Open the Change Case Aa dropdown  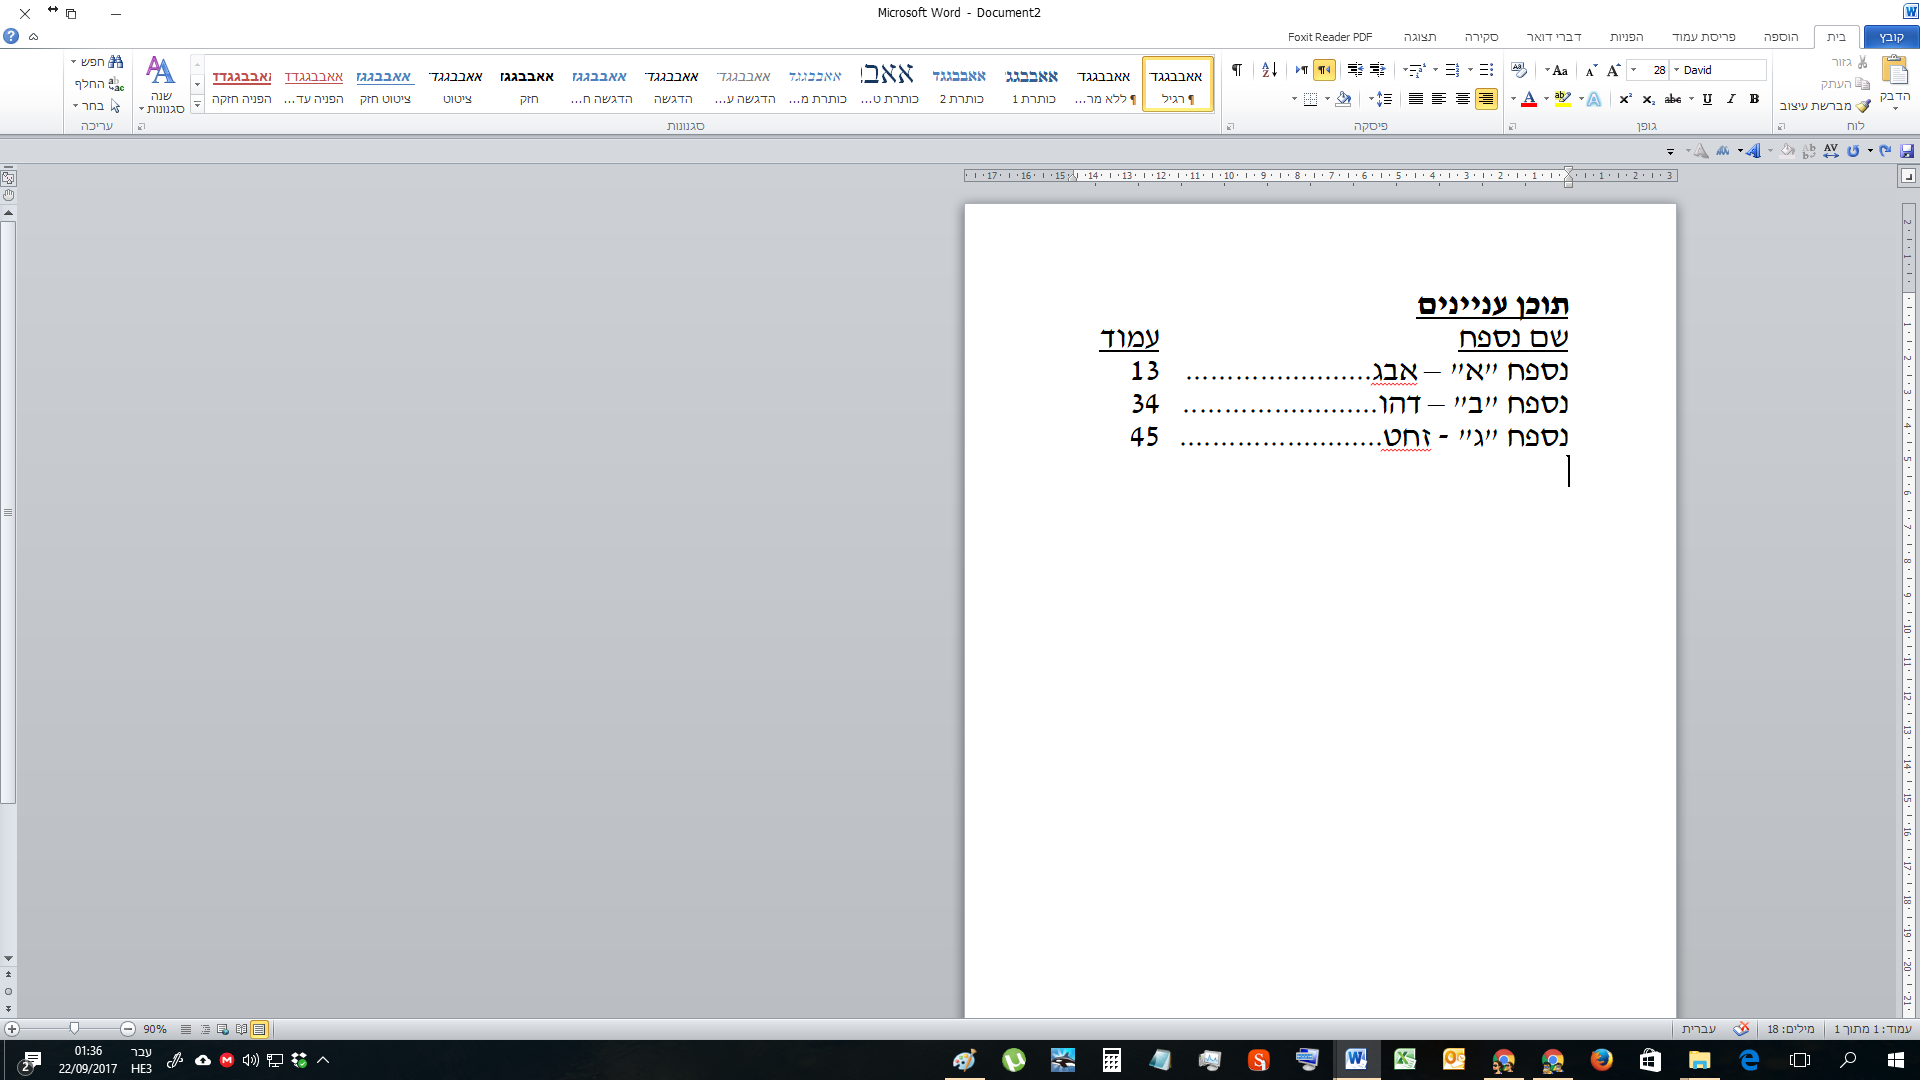pyautogui.click(x=1556, y=70)
